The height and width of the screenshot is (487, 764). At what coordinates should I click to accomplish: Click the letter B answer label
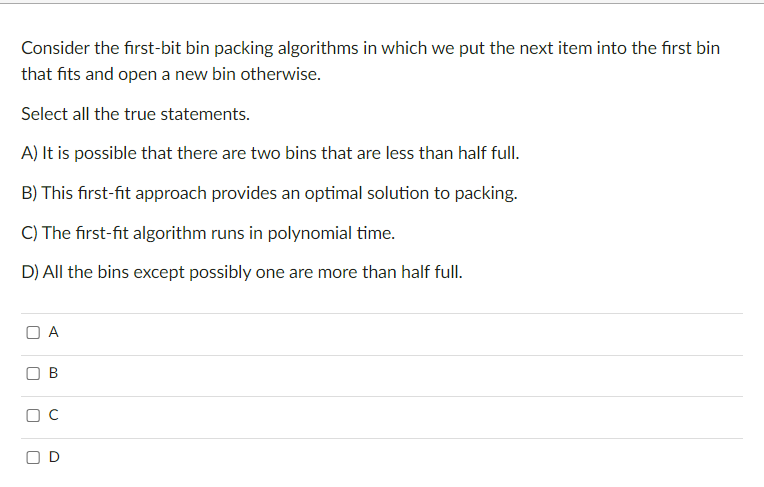54,373
